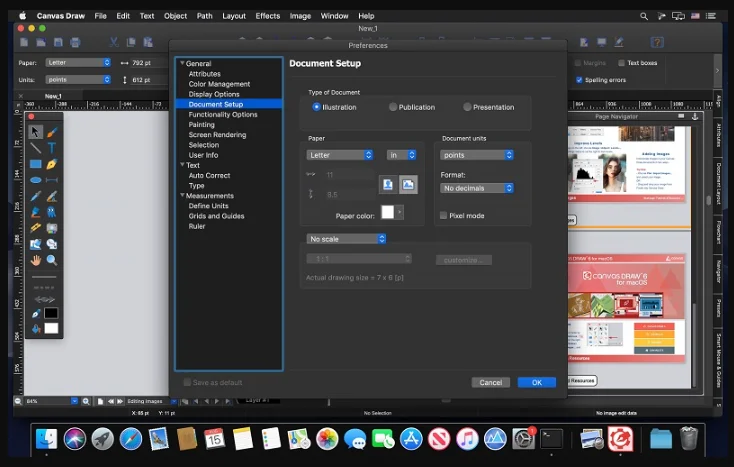Choose portrait orientation icon in Paper section
Screen dimensions: 734x467
tap(388, 184)
